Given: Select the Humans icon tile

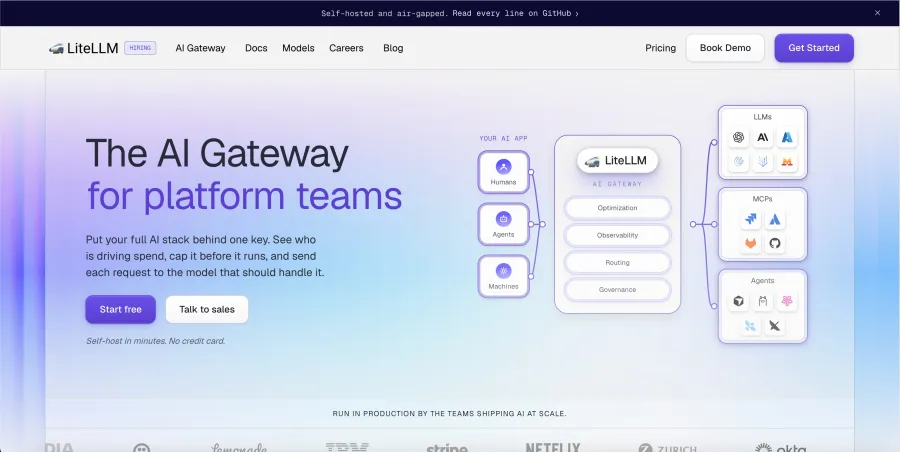Looking at the screenshot, I should (503, 172).
